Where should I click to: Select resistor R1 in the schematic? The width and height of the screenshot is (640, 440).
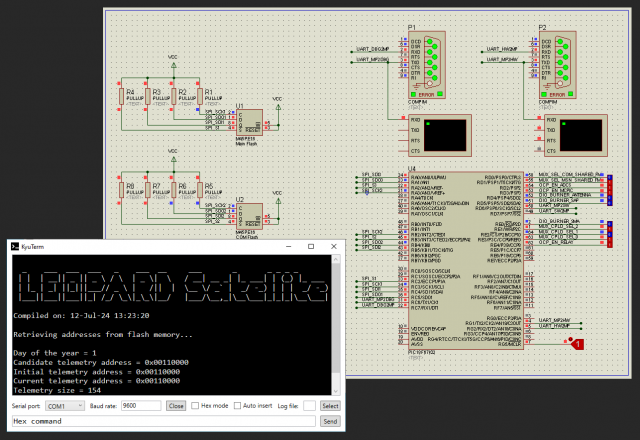tap(200, 97)
